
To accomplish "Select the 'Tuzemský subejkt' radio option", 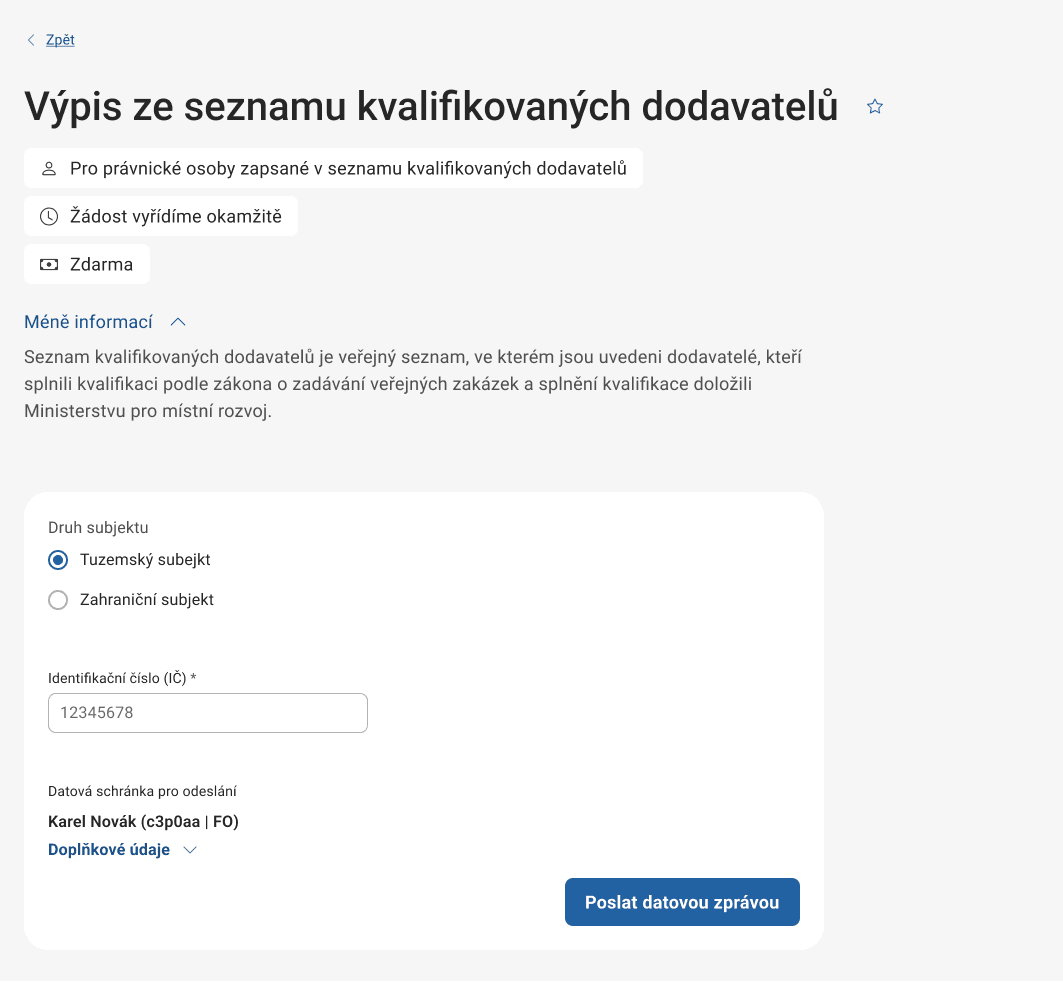I will 58,560.
